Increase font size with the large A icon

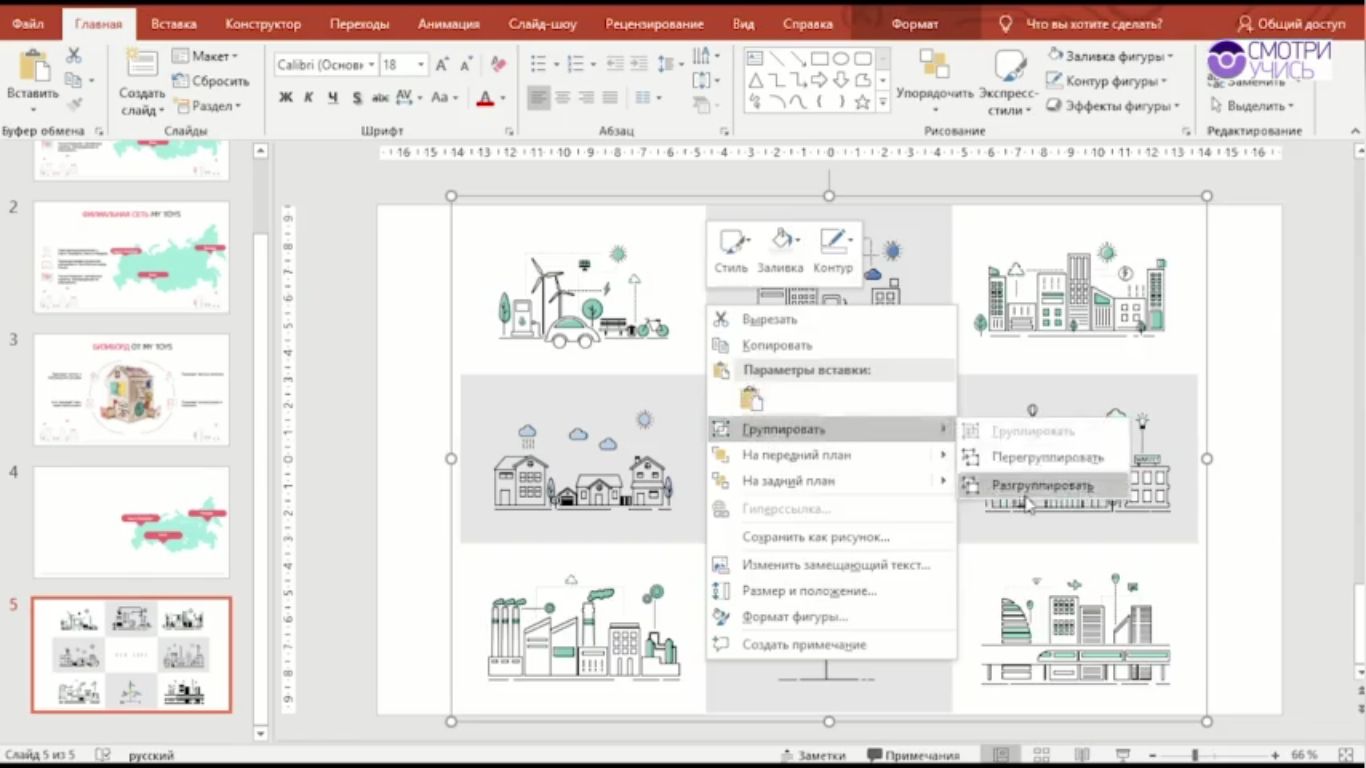442,65
